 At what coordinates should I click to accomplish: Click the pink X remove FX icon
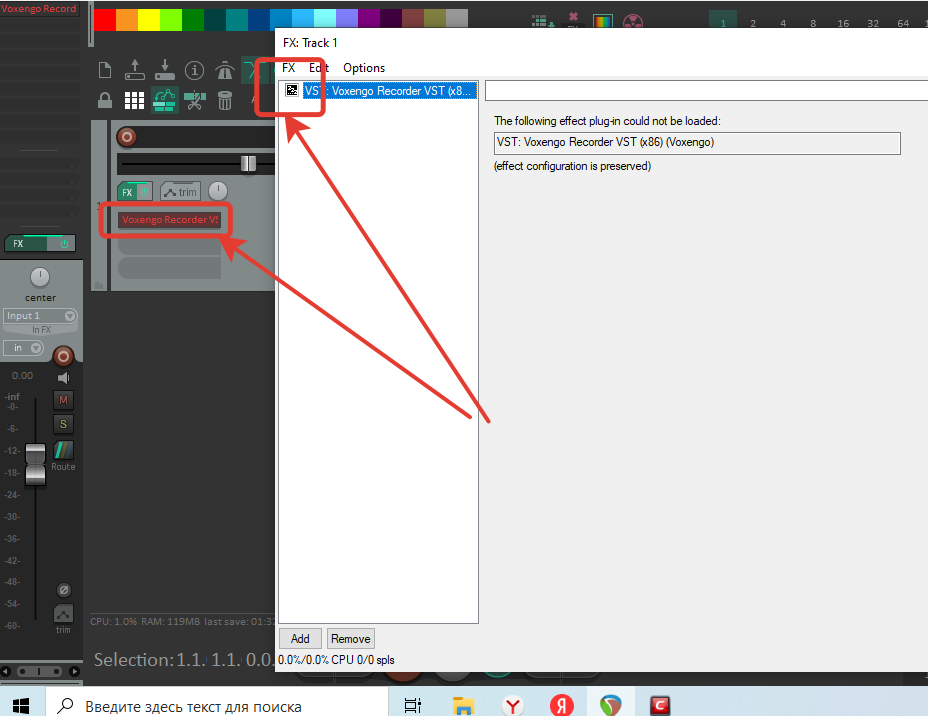[573, 19]
